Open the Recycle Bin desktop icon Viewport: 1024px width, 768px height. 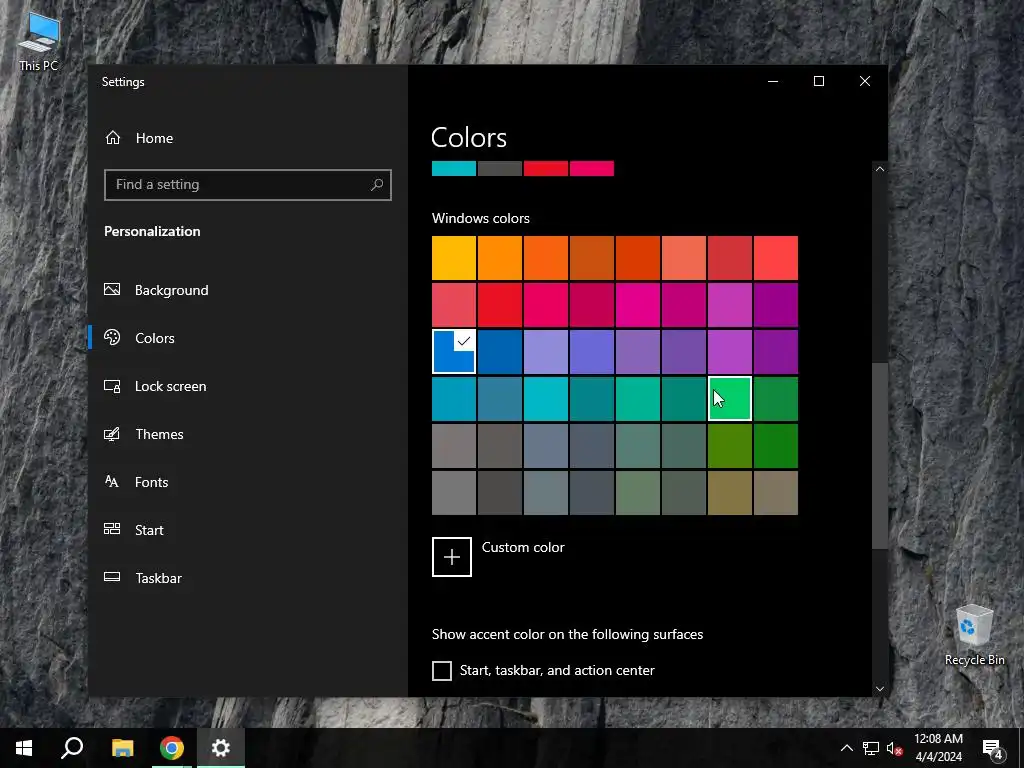[x=974, y=635]
